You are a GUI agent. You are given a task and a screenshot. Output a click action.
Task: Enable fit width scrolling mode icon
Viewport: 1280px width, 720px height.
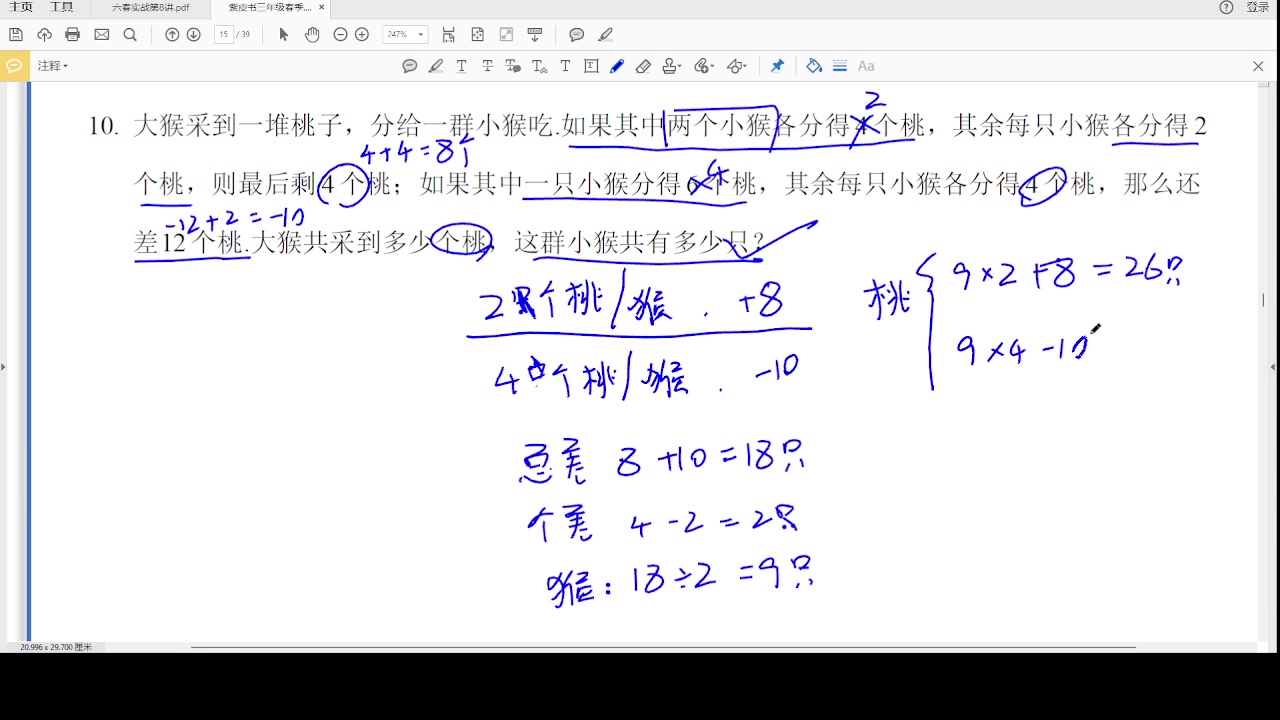(448, 35)
